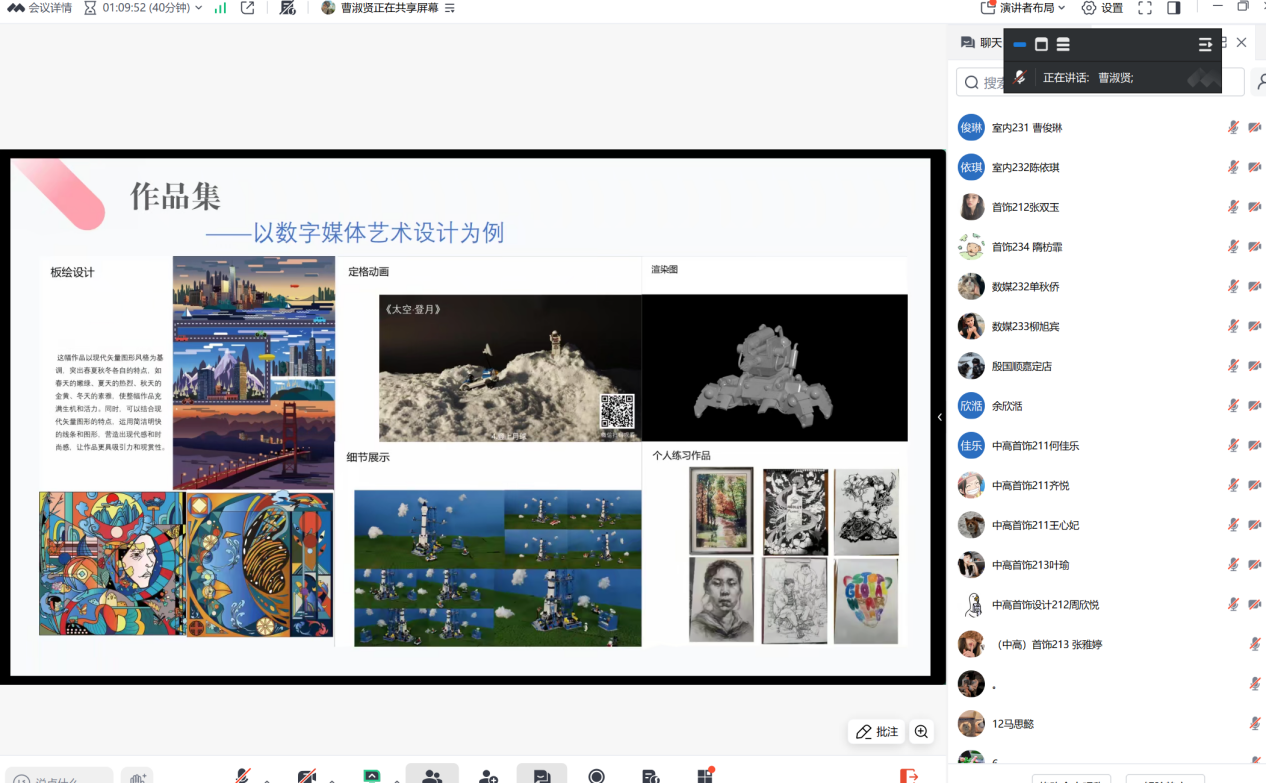Toggle the microphone mute button
This screenshot has width=1266, height=783.
coord(242,776)
